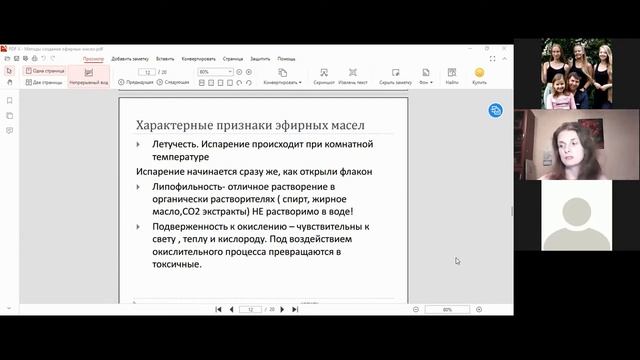Click the blue floating translate button

[496, 110]
